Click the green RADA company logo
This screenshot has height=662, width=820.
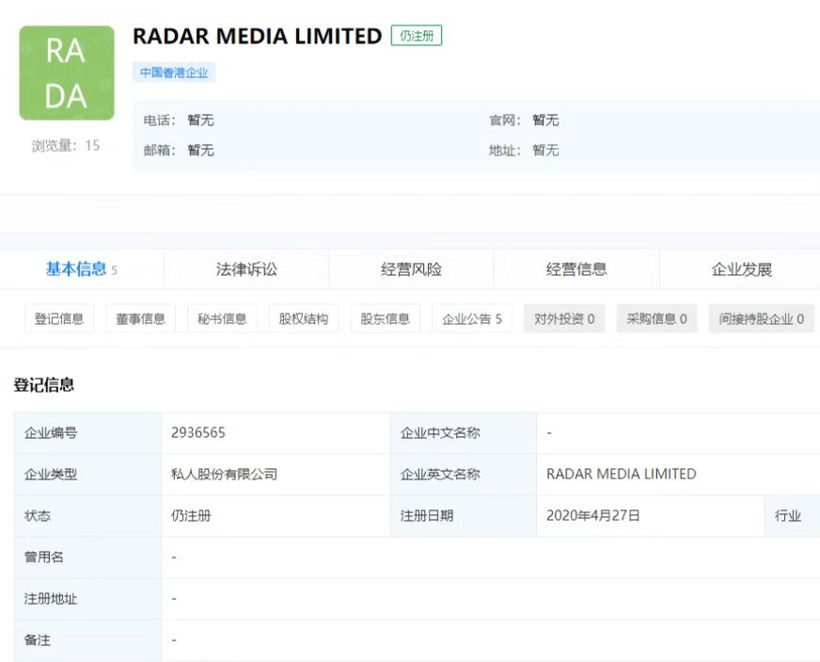click(66, 73)
